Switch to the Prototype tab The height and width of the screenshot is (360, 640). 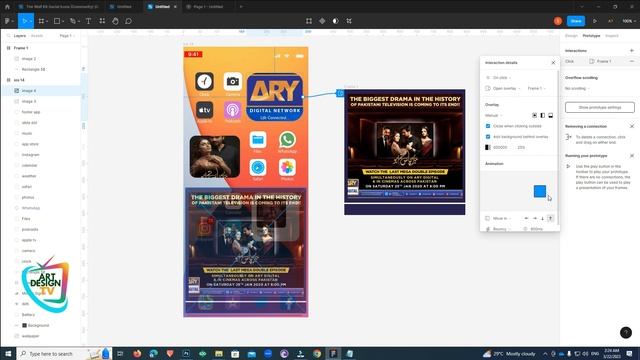point(591,36)
